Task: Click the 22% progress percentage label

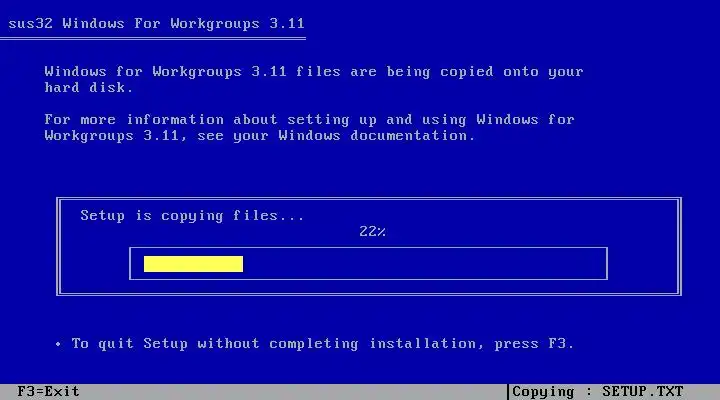Action: [372, 231]
